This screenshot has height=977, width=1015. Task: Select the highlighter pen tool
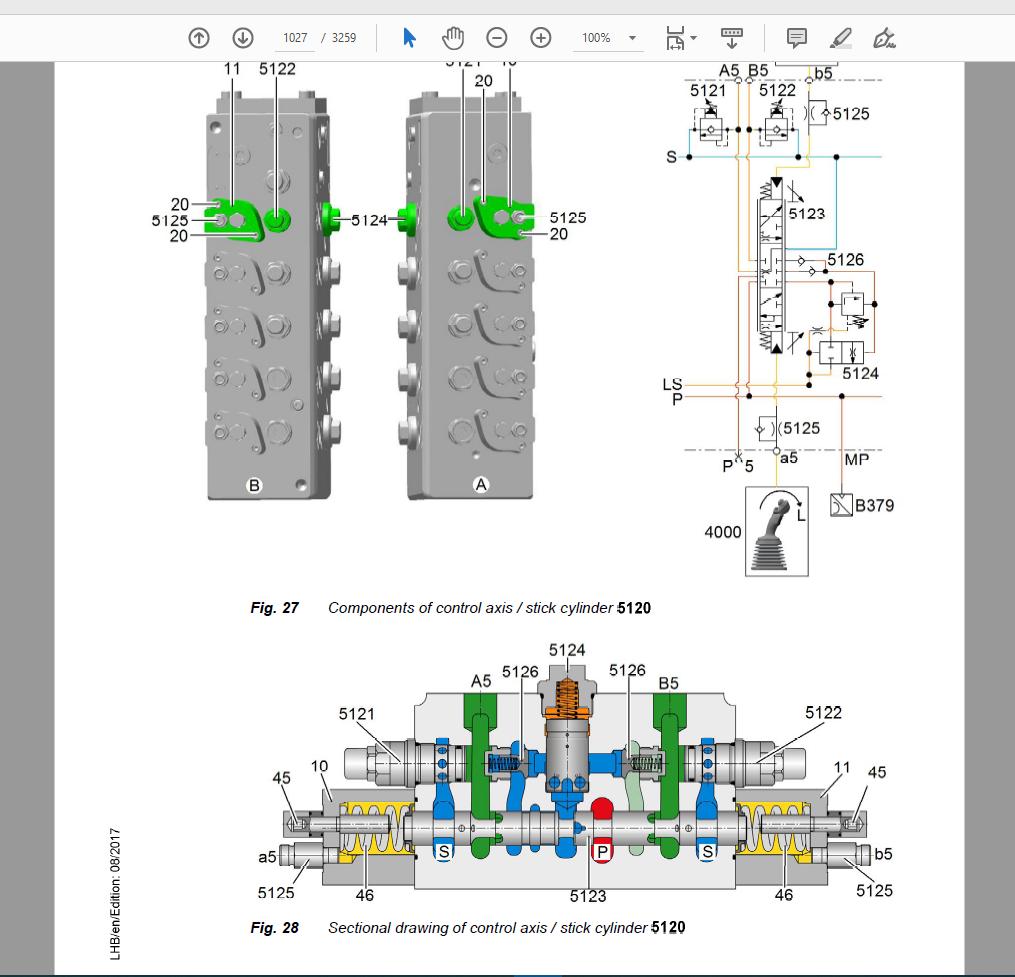pos(840,38)
